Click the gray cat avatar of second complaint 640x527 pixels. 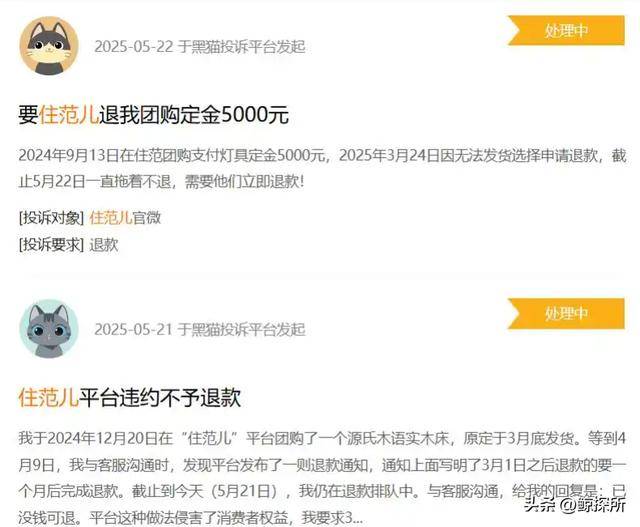(x=49, y=329)
